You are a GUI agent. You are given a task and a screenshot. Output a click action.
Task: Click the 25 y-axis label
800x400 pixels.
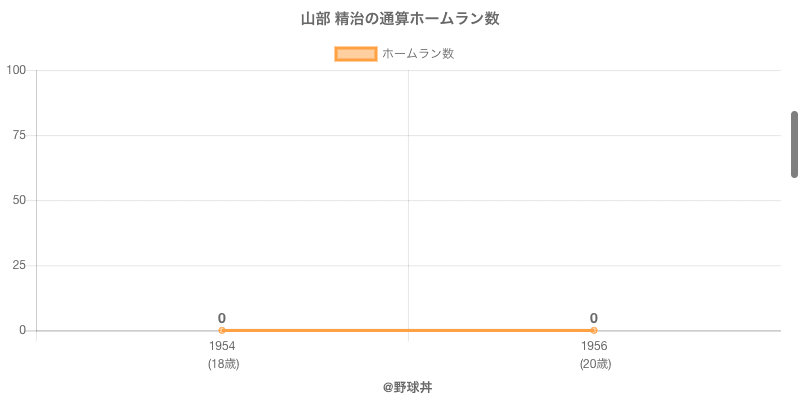[19, 265]
